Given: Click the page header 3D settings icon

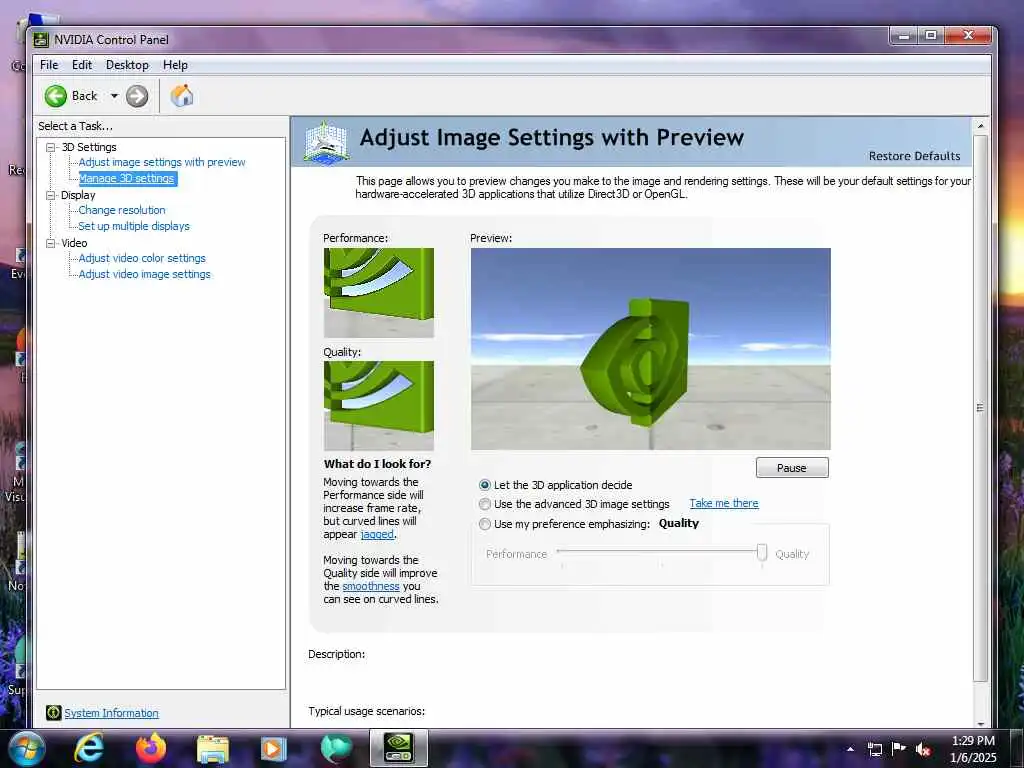Looking at the screenshot, I should (x=327, y=142).
